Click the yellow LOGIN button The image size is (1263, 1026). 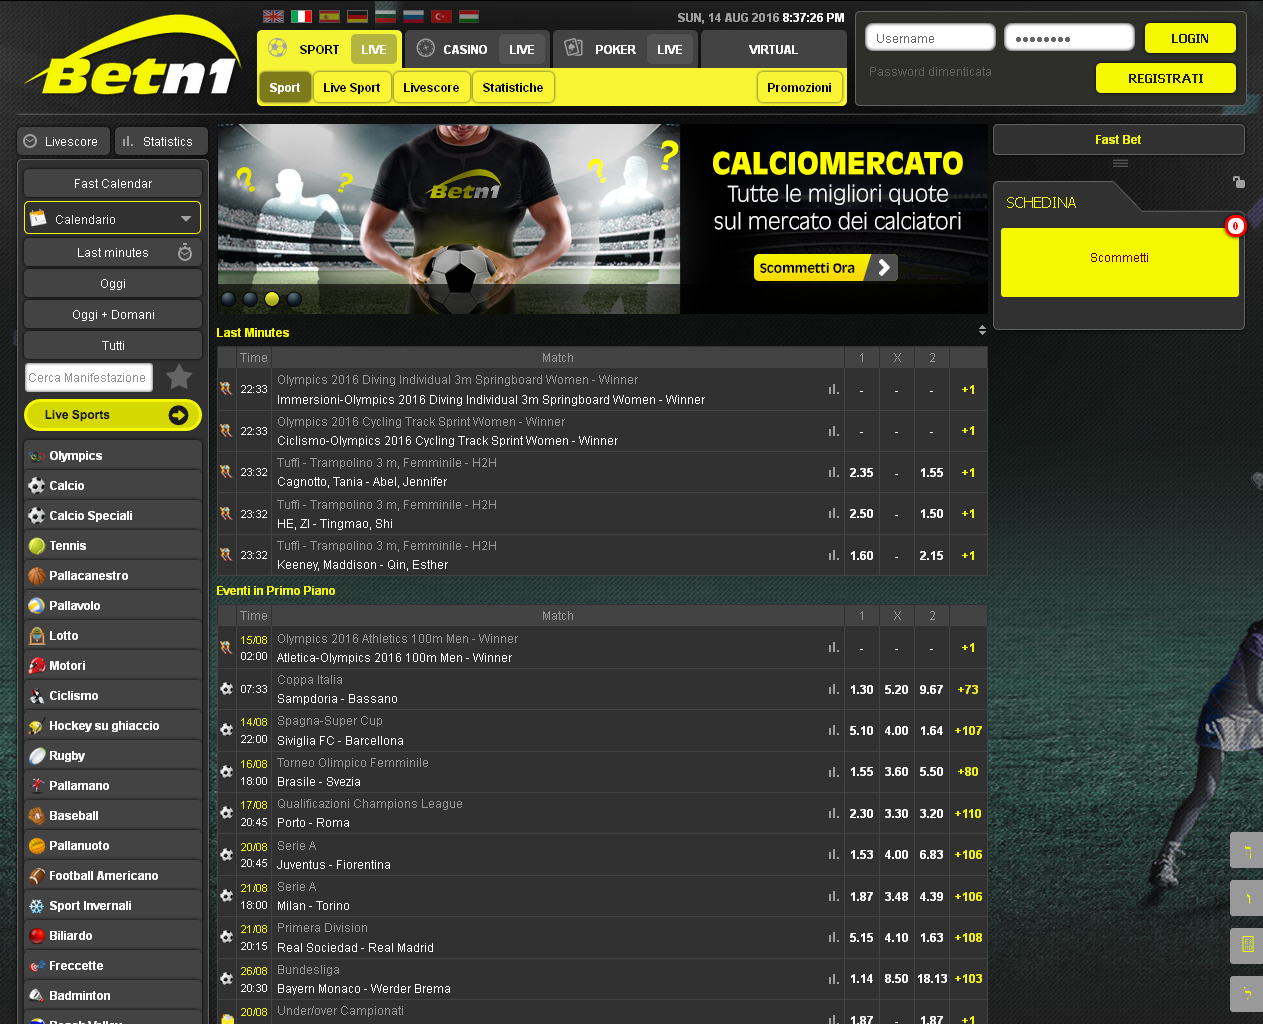coord(1190,38)
